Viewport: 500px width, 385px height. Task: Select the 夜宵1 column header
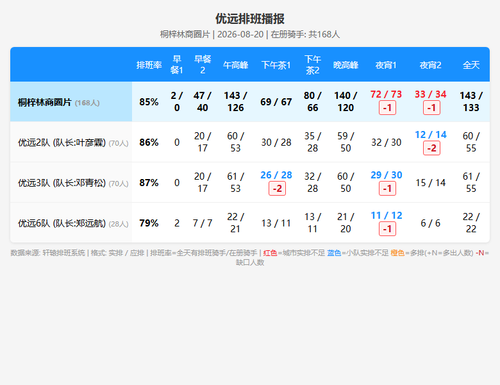386,65
